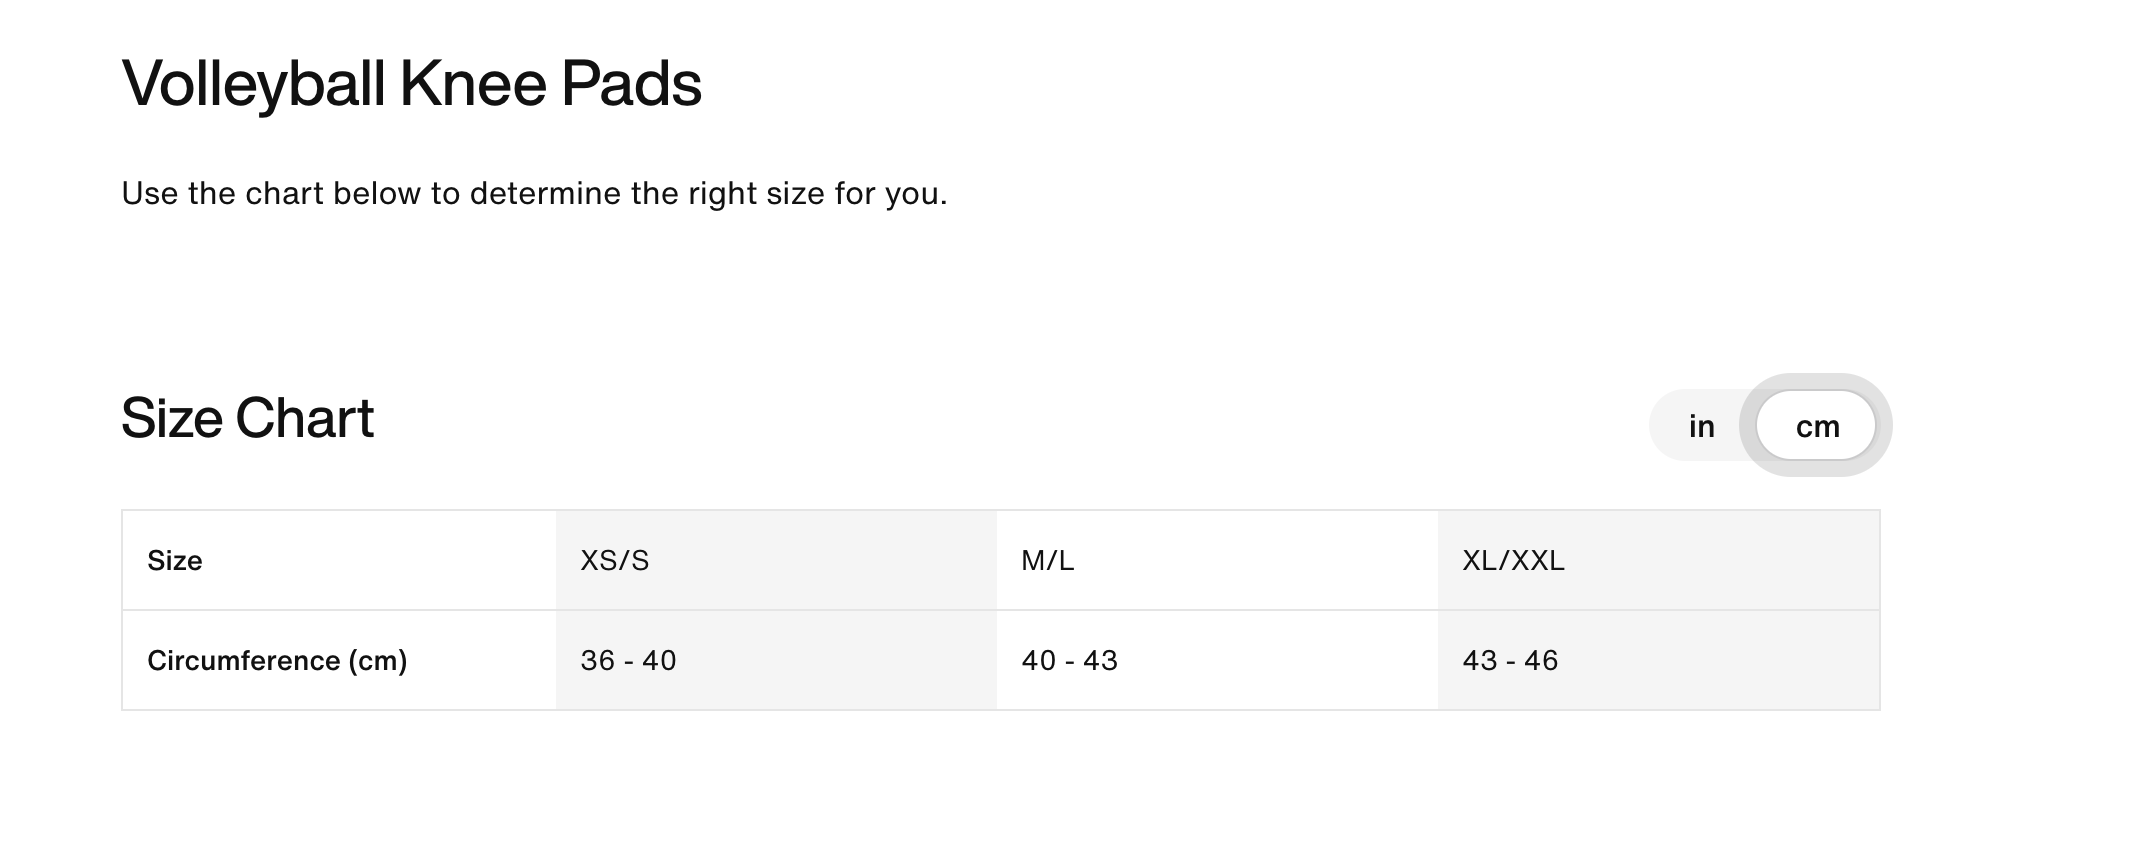2150x866 pixels.
Task: Click the Size Chart section heading
Action: (247, 418)
